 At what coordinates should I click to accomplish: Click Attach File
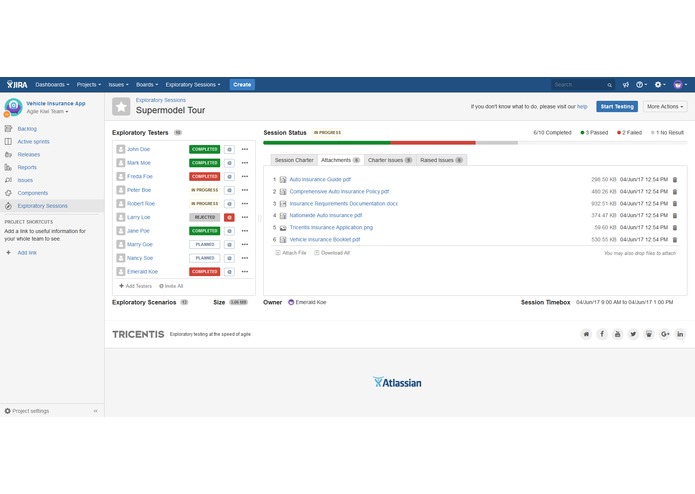click(291, 253)
